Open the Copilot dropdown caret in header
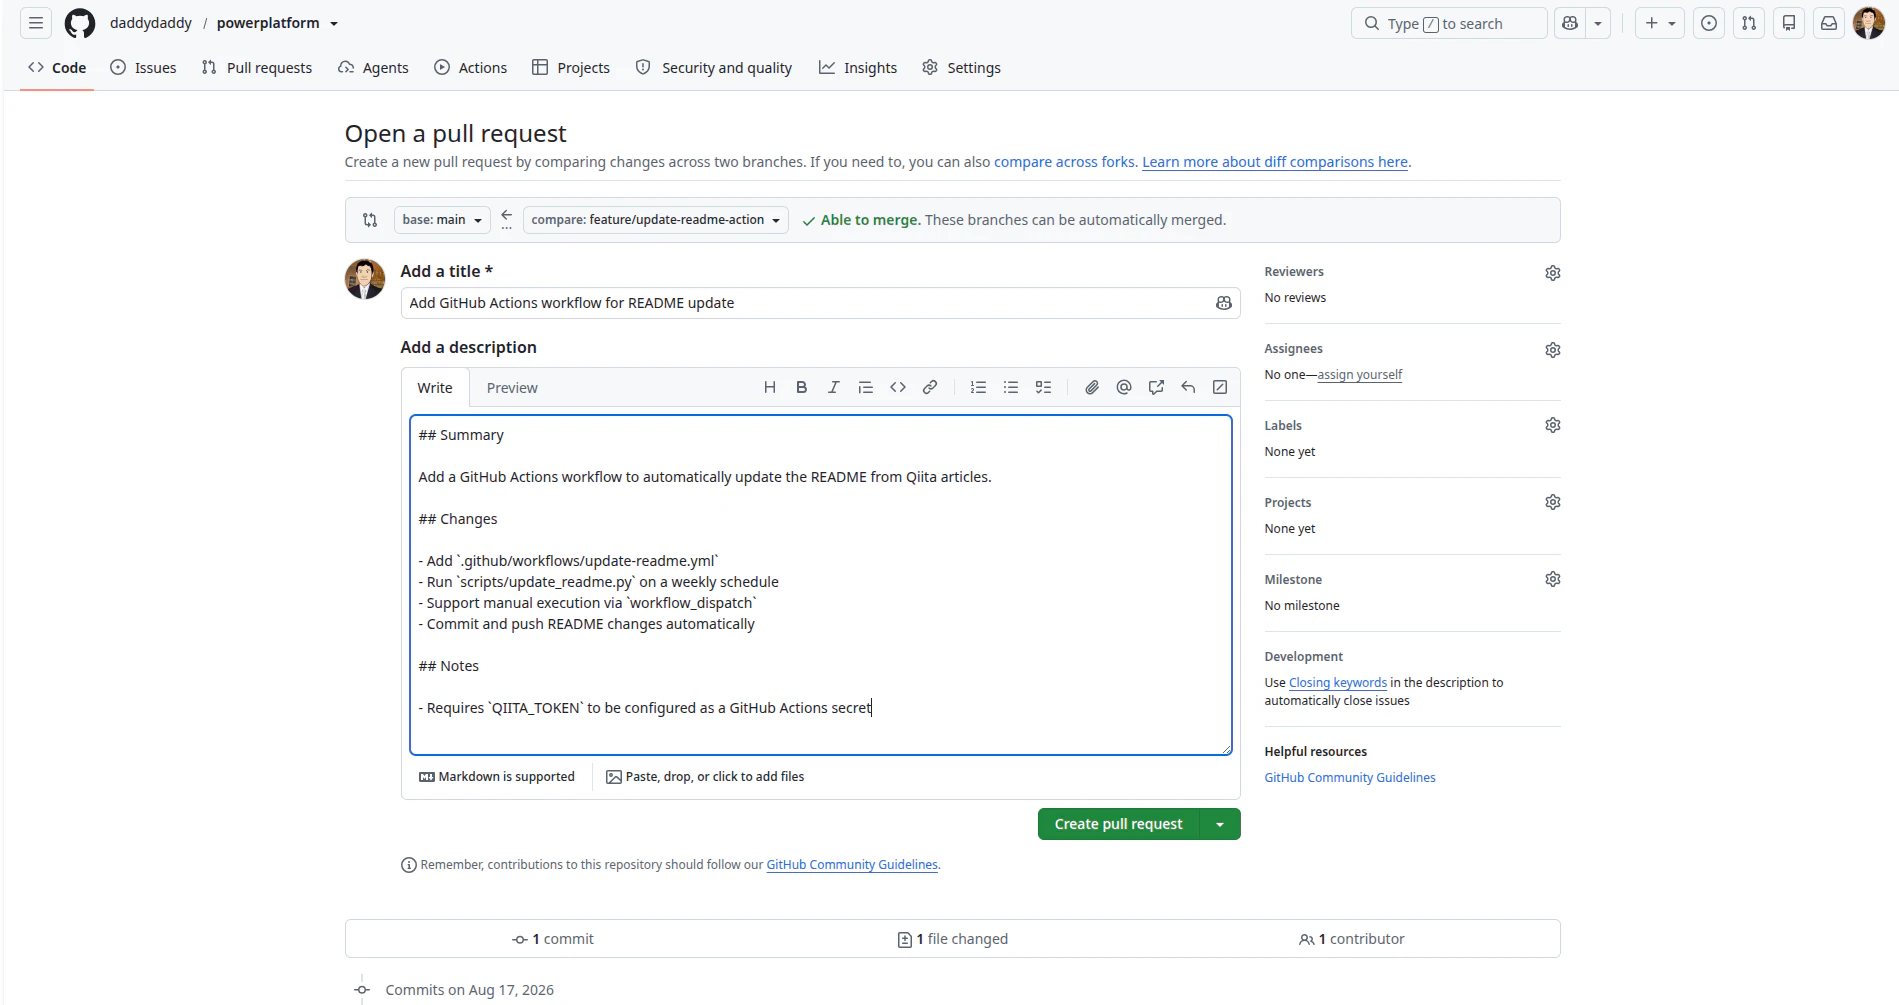Screen dimensions: 1899x1005 pos(1598,23)
